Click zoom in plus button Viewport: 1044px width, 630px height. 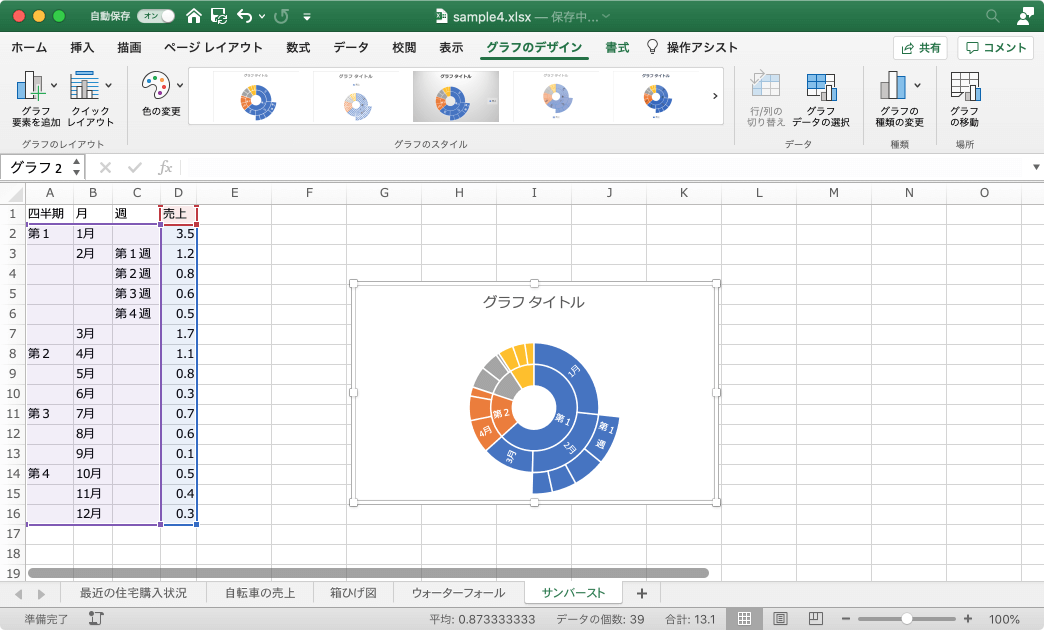click(967, 619)
